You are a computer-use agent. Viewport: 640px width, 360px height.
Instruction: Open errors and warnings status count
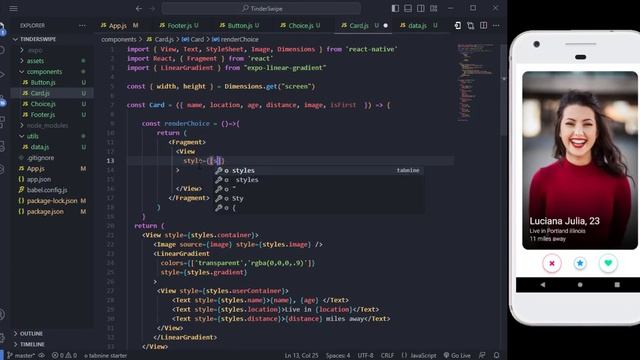tap(64, 356)
